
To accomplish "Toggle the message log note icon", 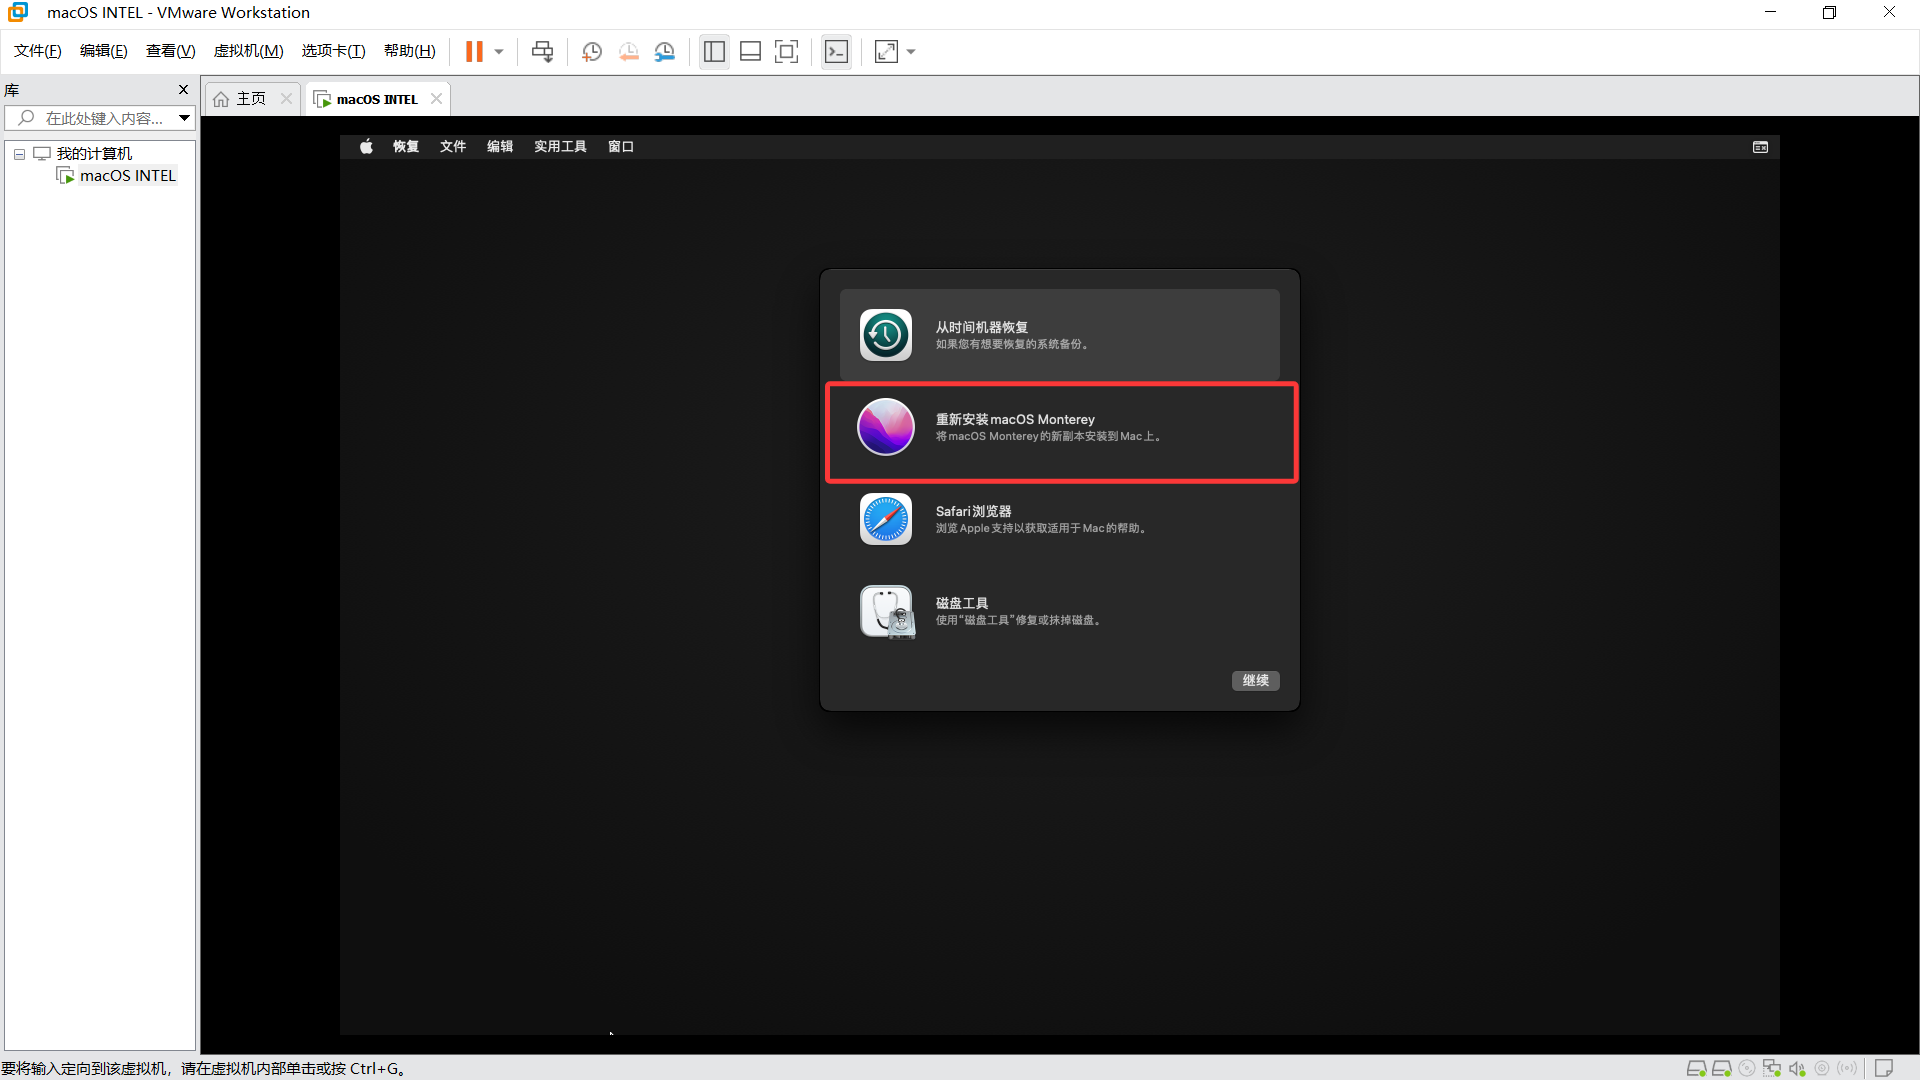I will click(x=1884, y=1068).
